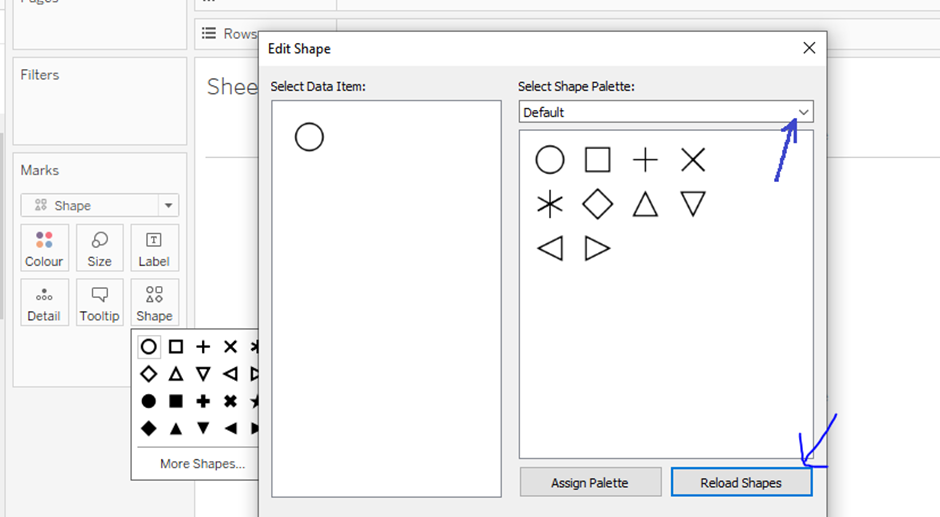The height and width of the screenshot is (517, 940).
Task: Select the open diamond in the Marks shape popup
Action: 149,374
